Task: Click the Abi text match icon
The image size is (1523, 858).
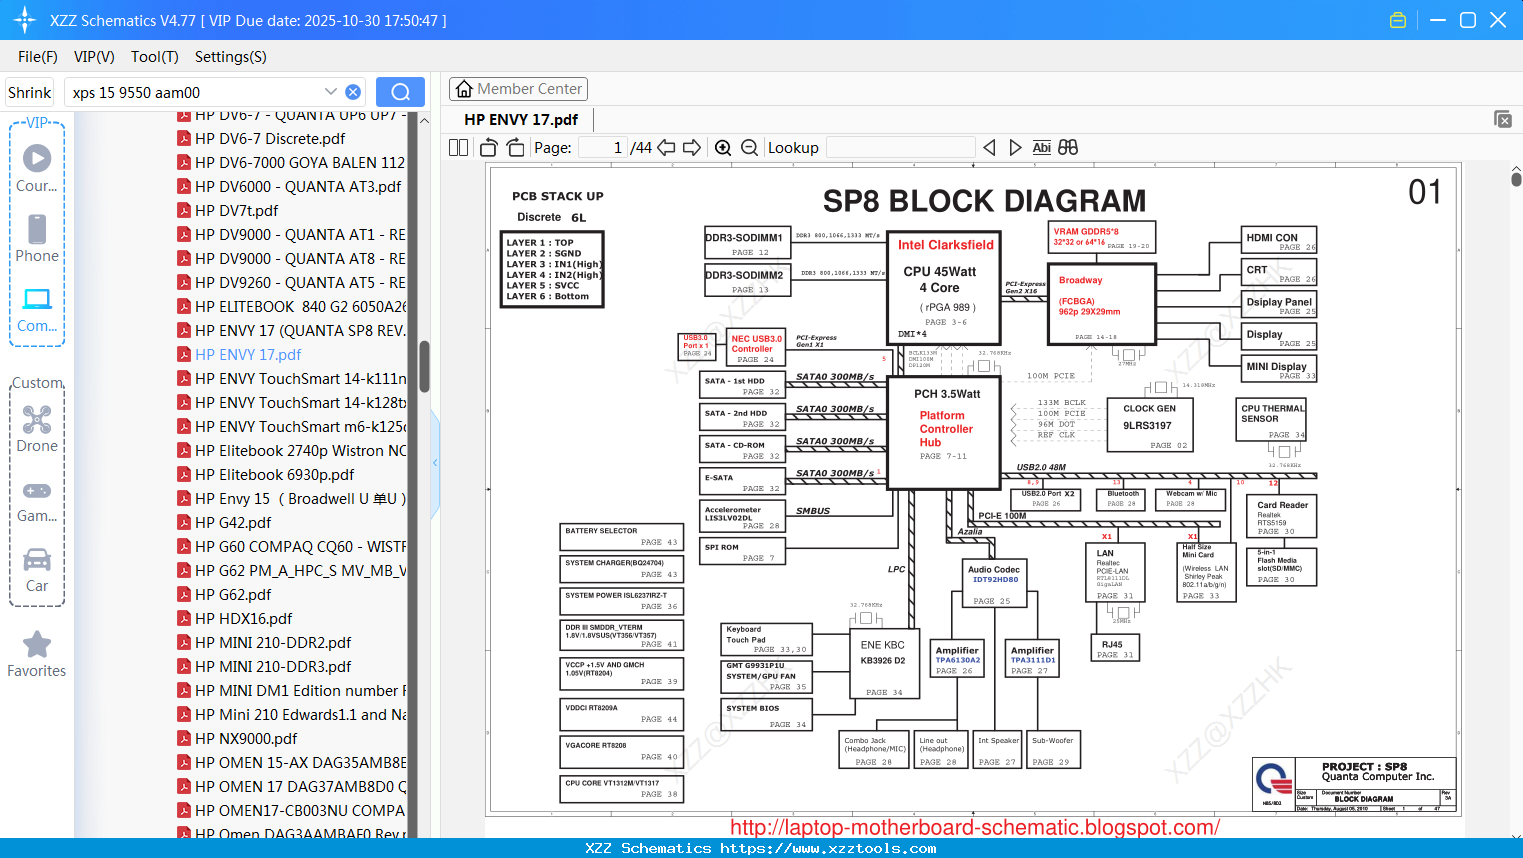Action: pyautogui.click(x=1042, y=148)
